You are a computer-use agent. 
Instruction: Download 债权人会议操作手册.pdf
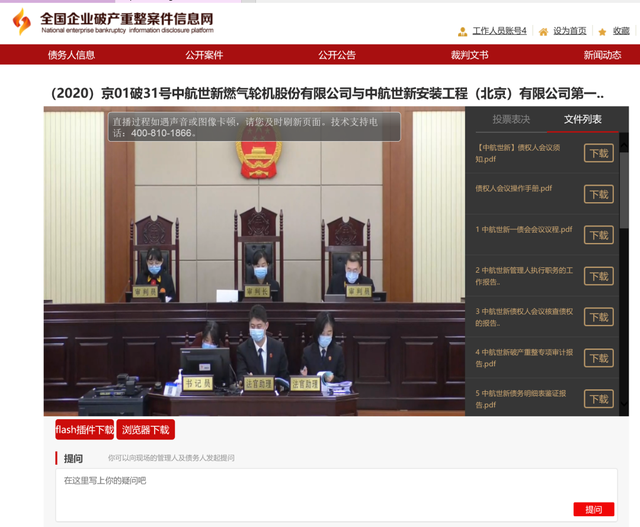(599, 194)
